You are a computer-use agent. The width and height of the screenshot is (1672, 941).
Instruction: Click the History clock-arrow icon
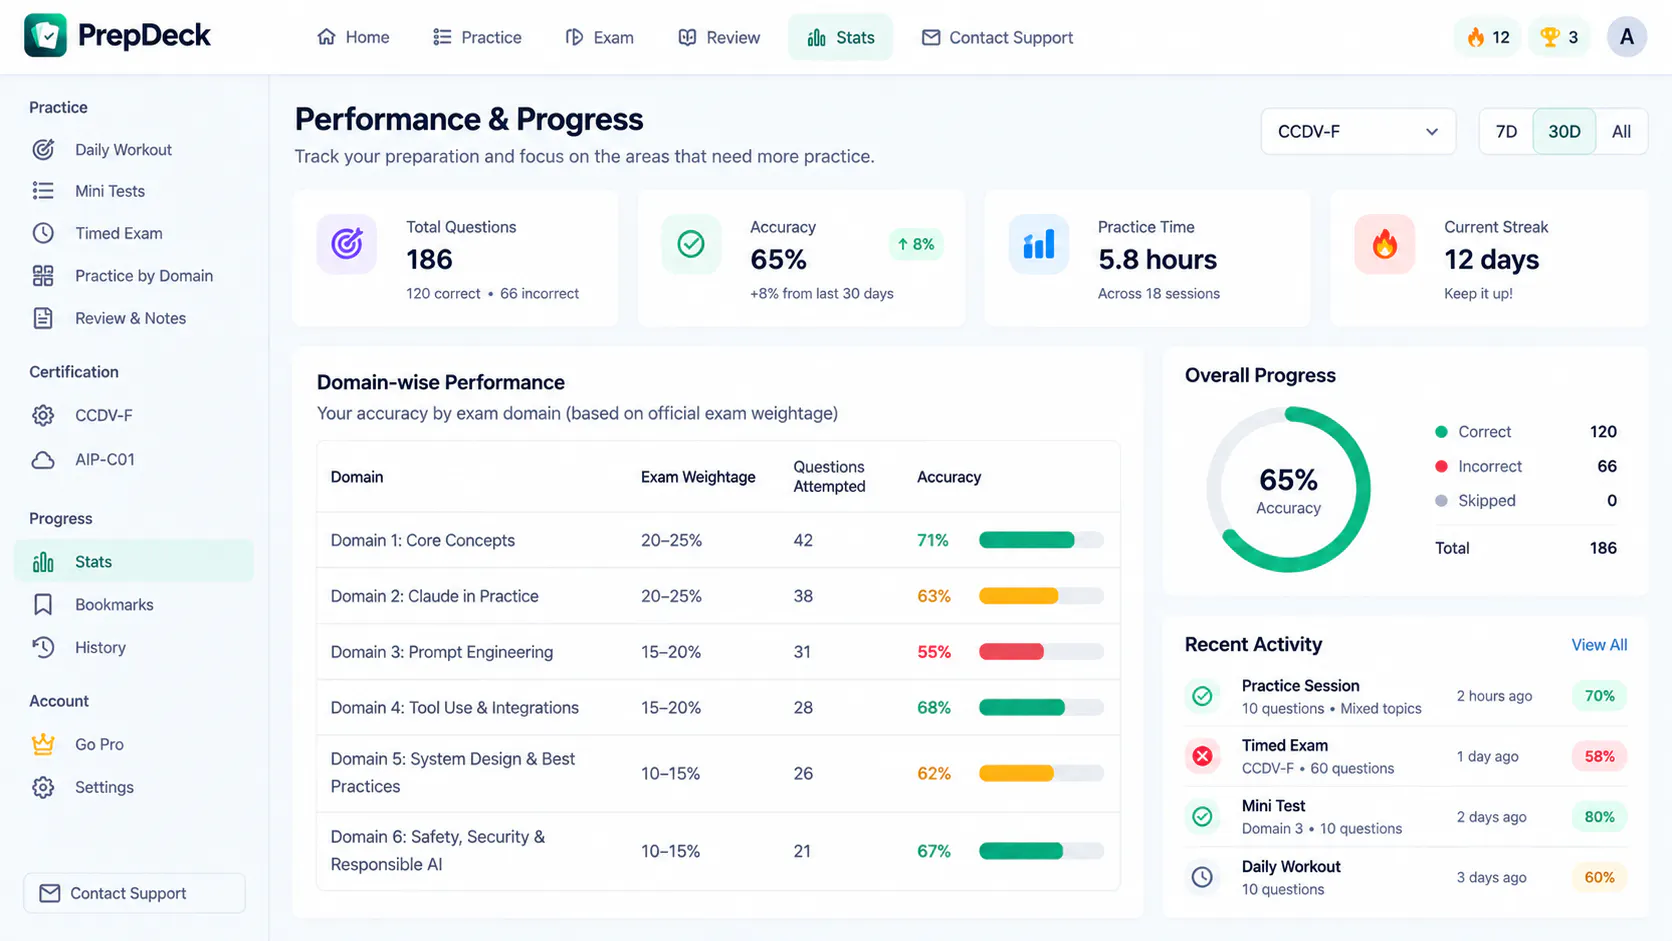(x=43, y=647)
